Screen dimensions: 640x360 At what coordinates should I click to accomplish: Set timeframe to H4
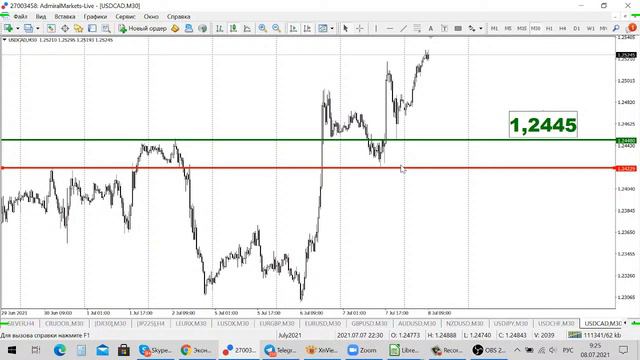[x=563, y=28]
